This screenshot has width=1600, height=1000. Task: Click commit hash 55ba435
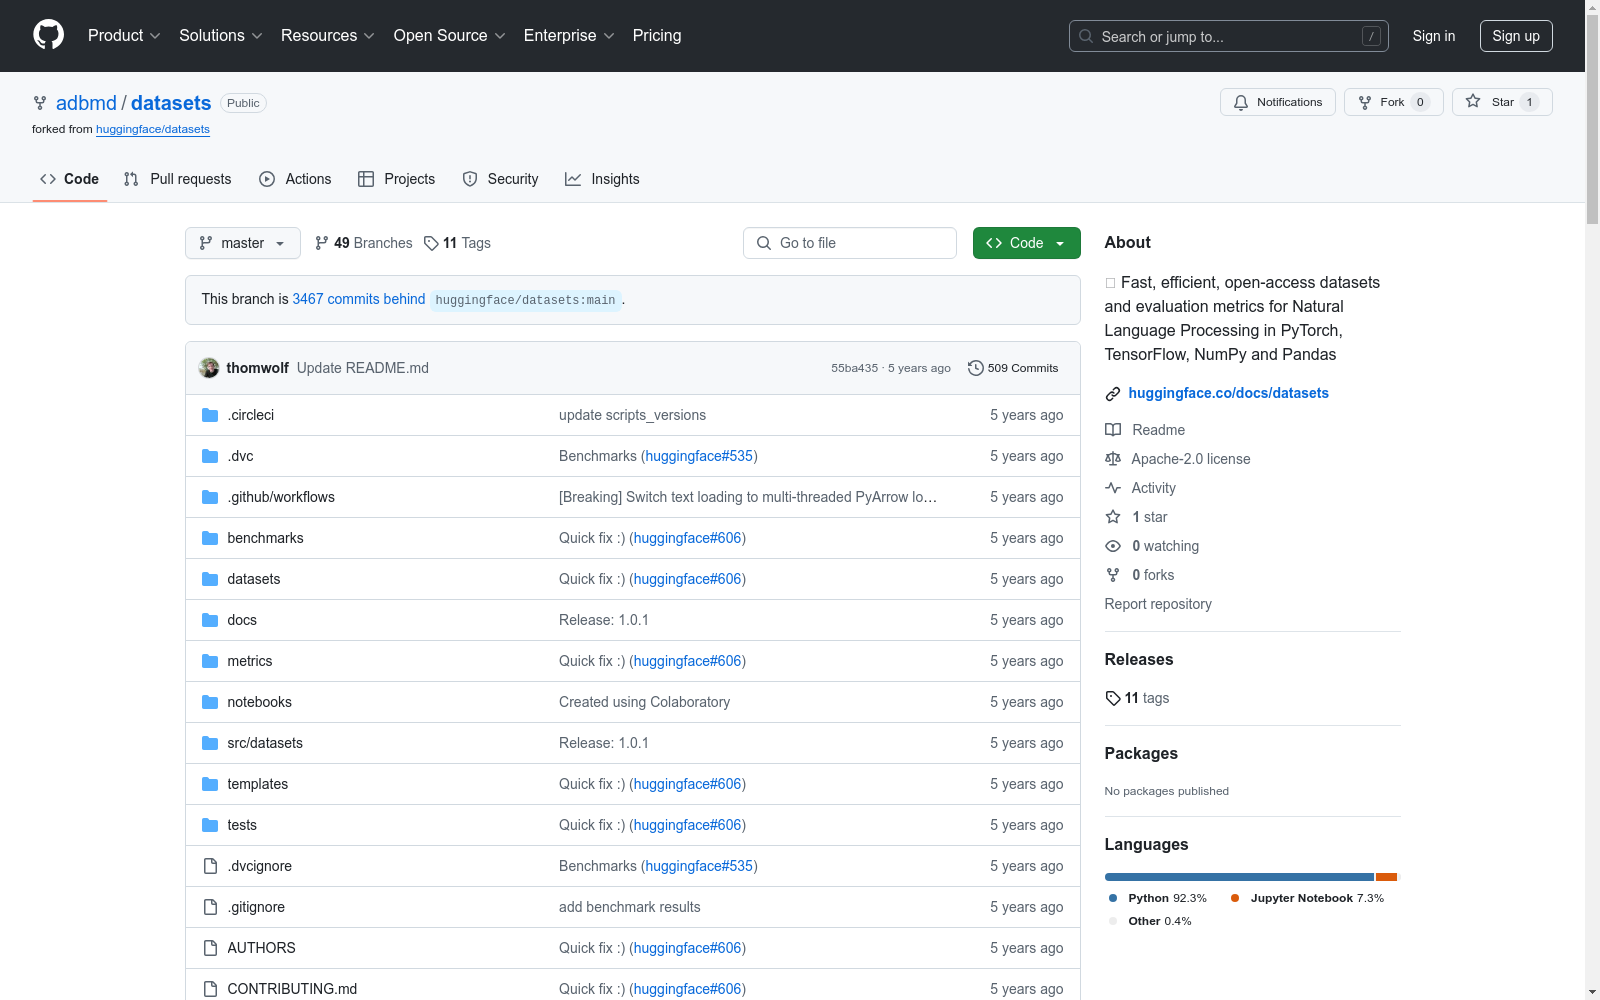855,368
